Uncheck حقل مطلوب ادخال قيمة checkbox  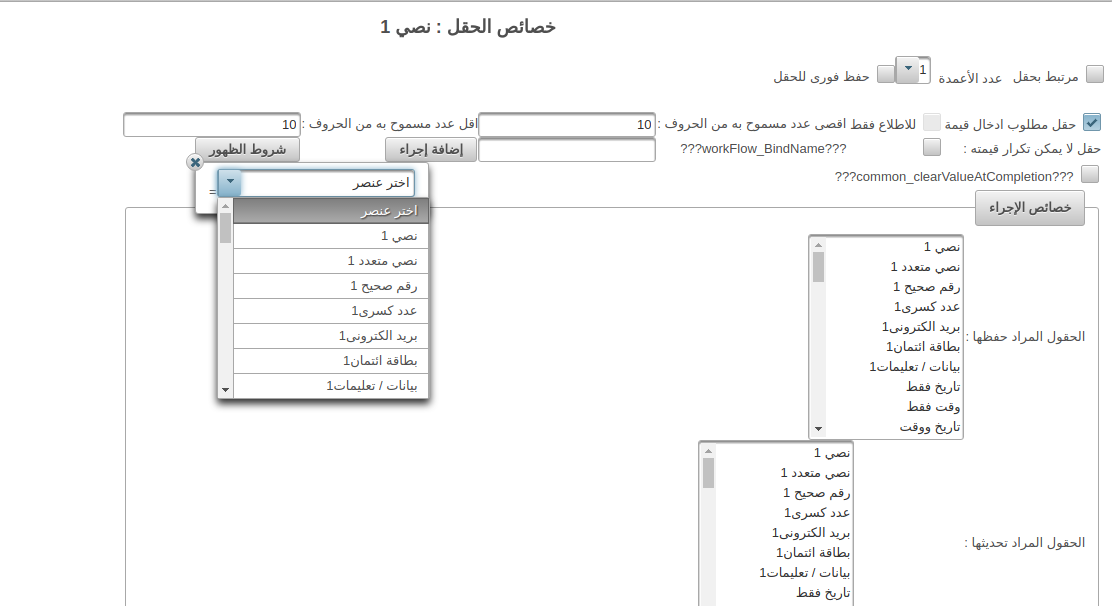click(x=1091, y=123)
